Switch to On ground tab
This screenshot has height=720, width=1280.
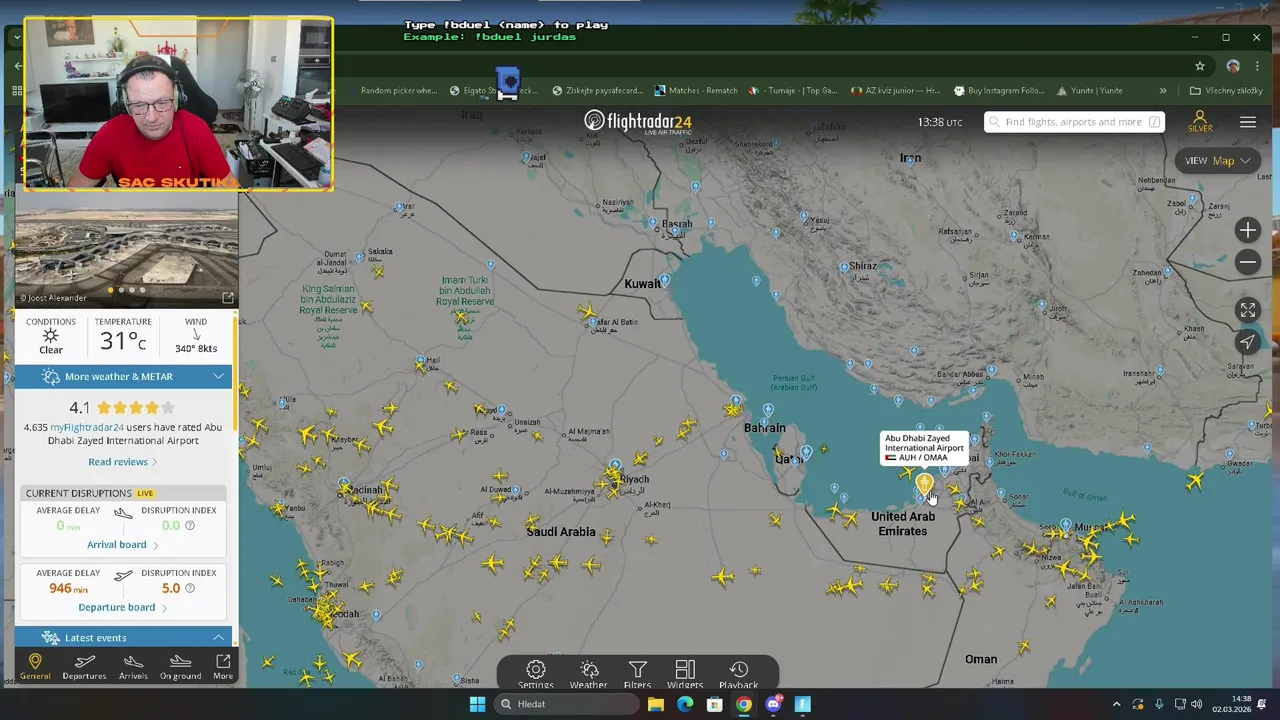[180, 667]
